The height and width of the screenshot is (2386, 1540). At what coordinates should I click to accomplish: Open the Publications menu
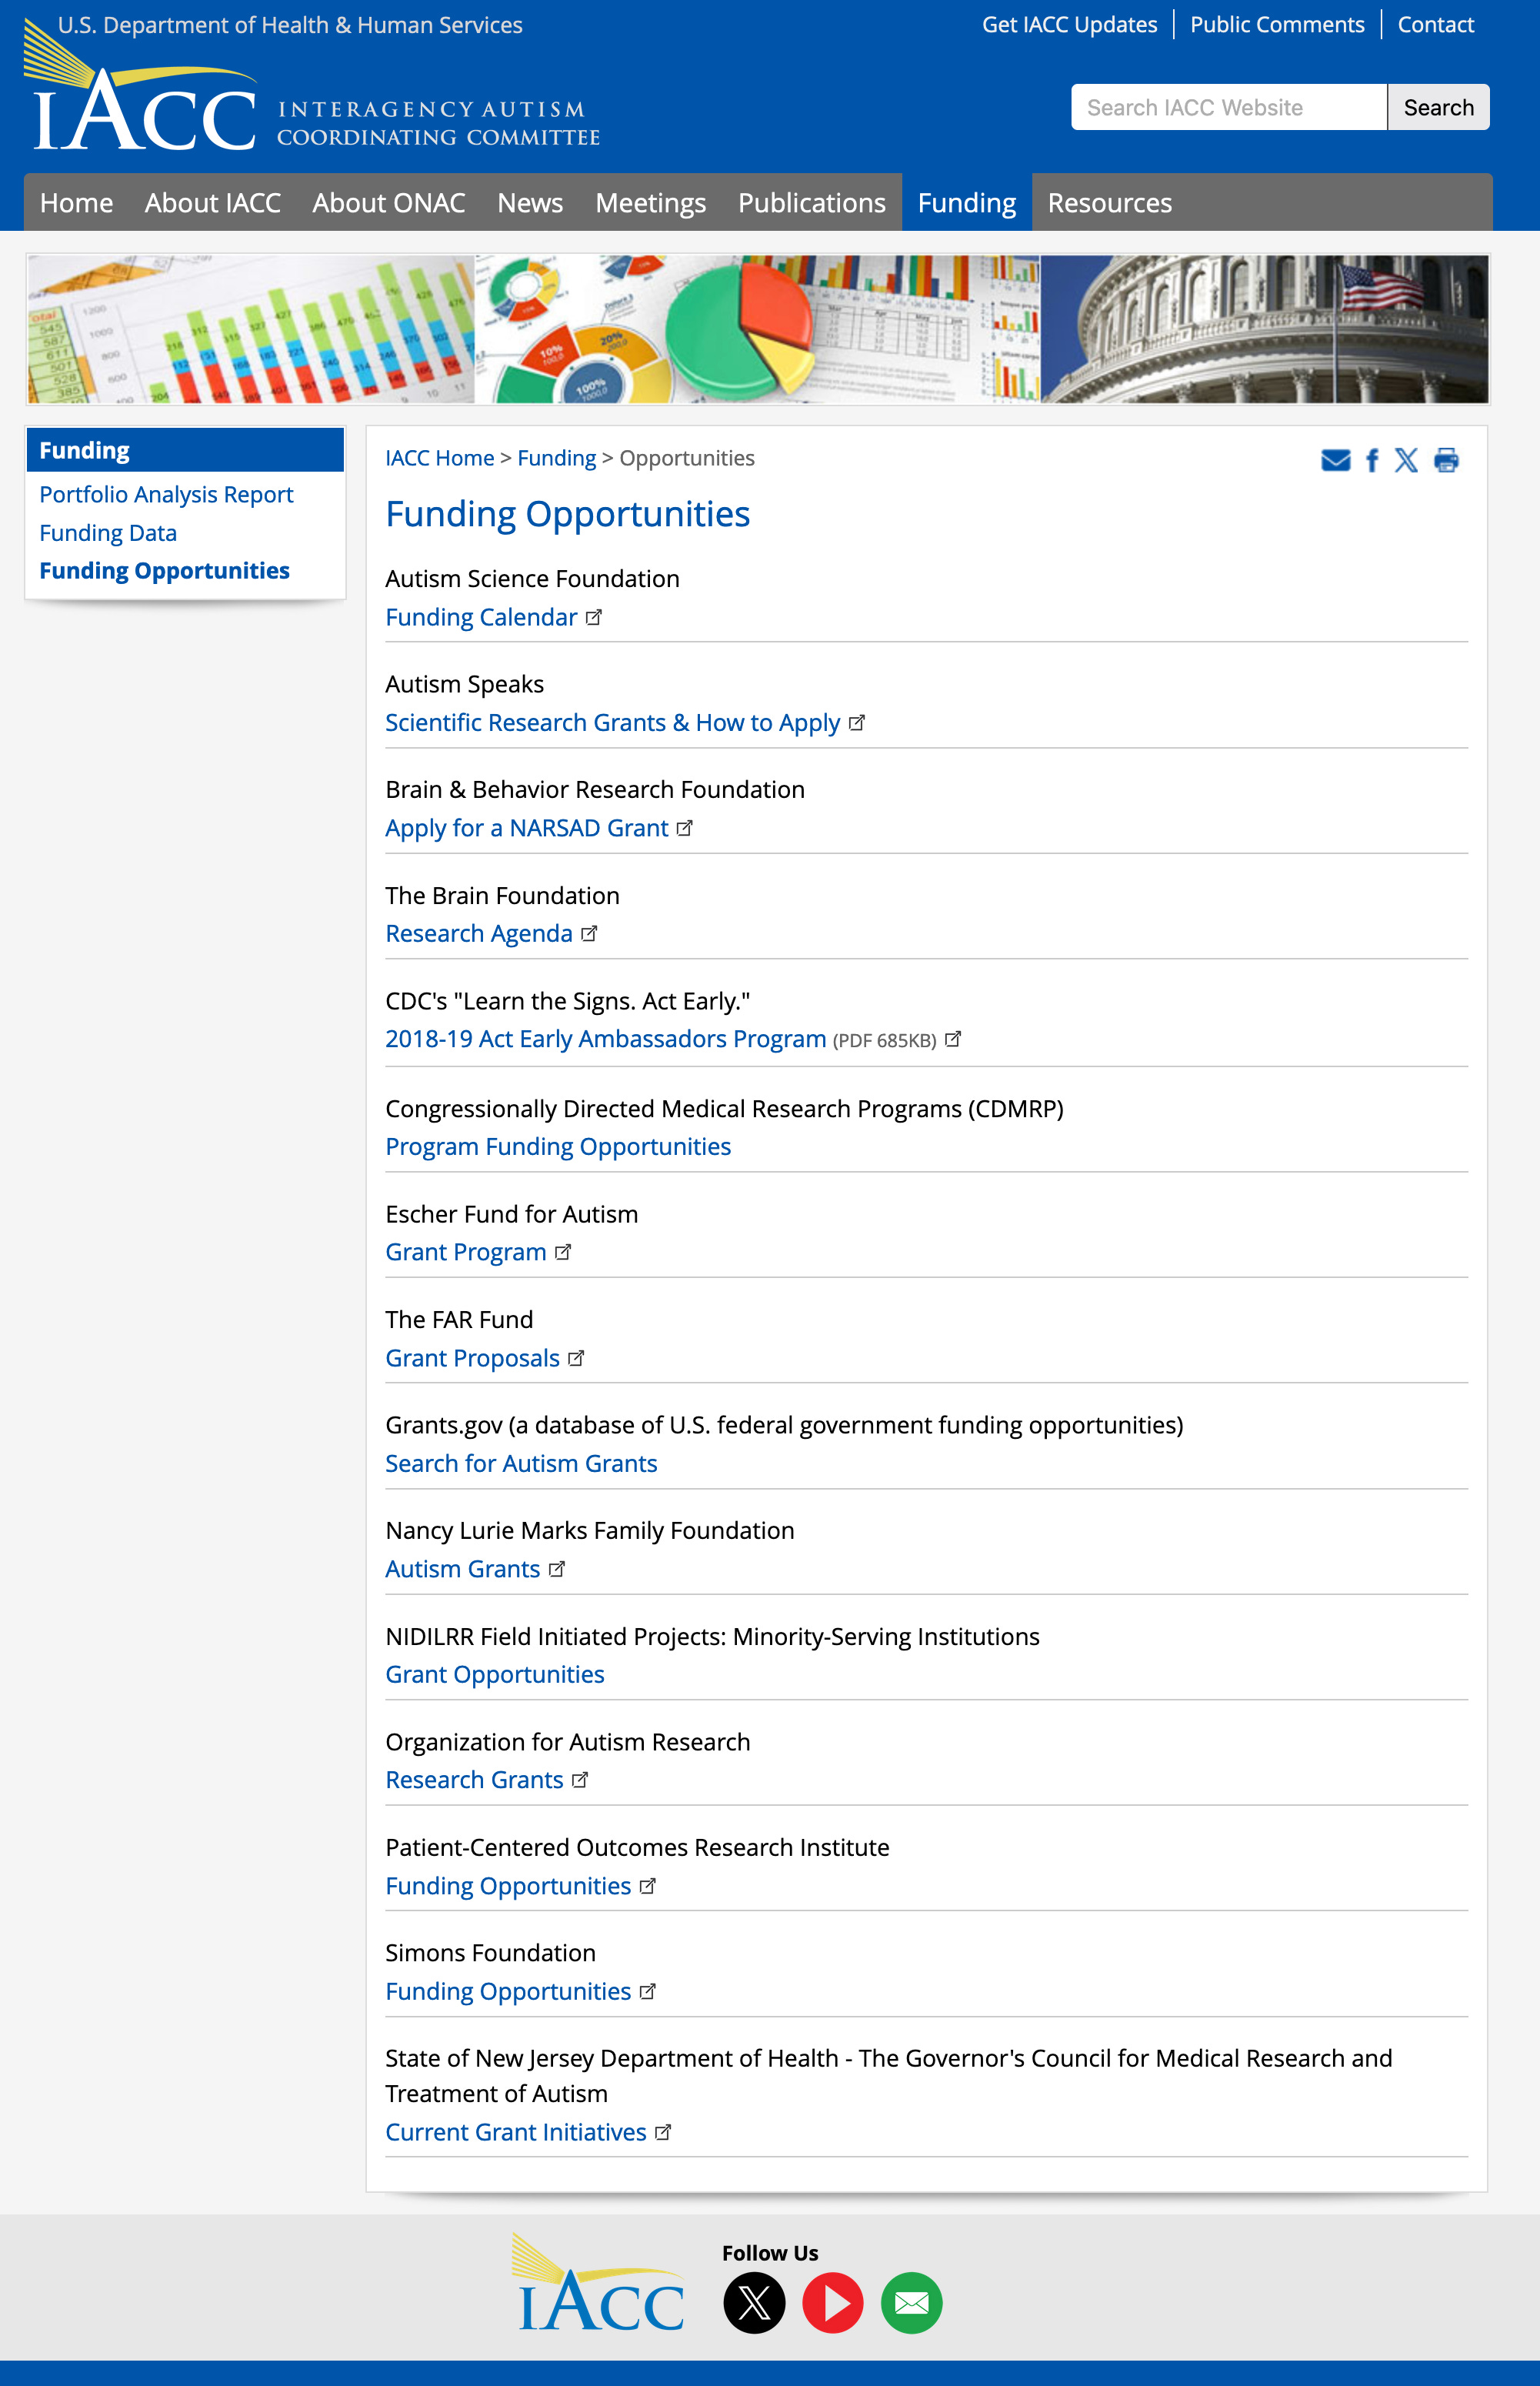[812, 203]
